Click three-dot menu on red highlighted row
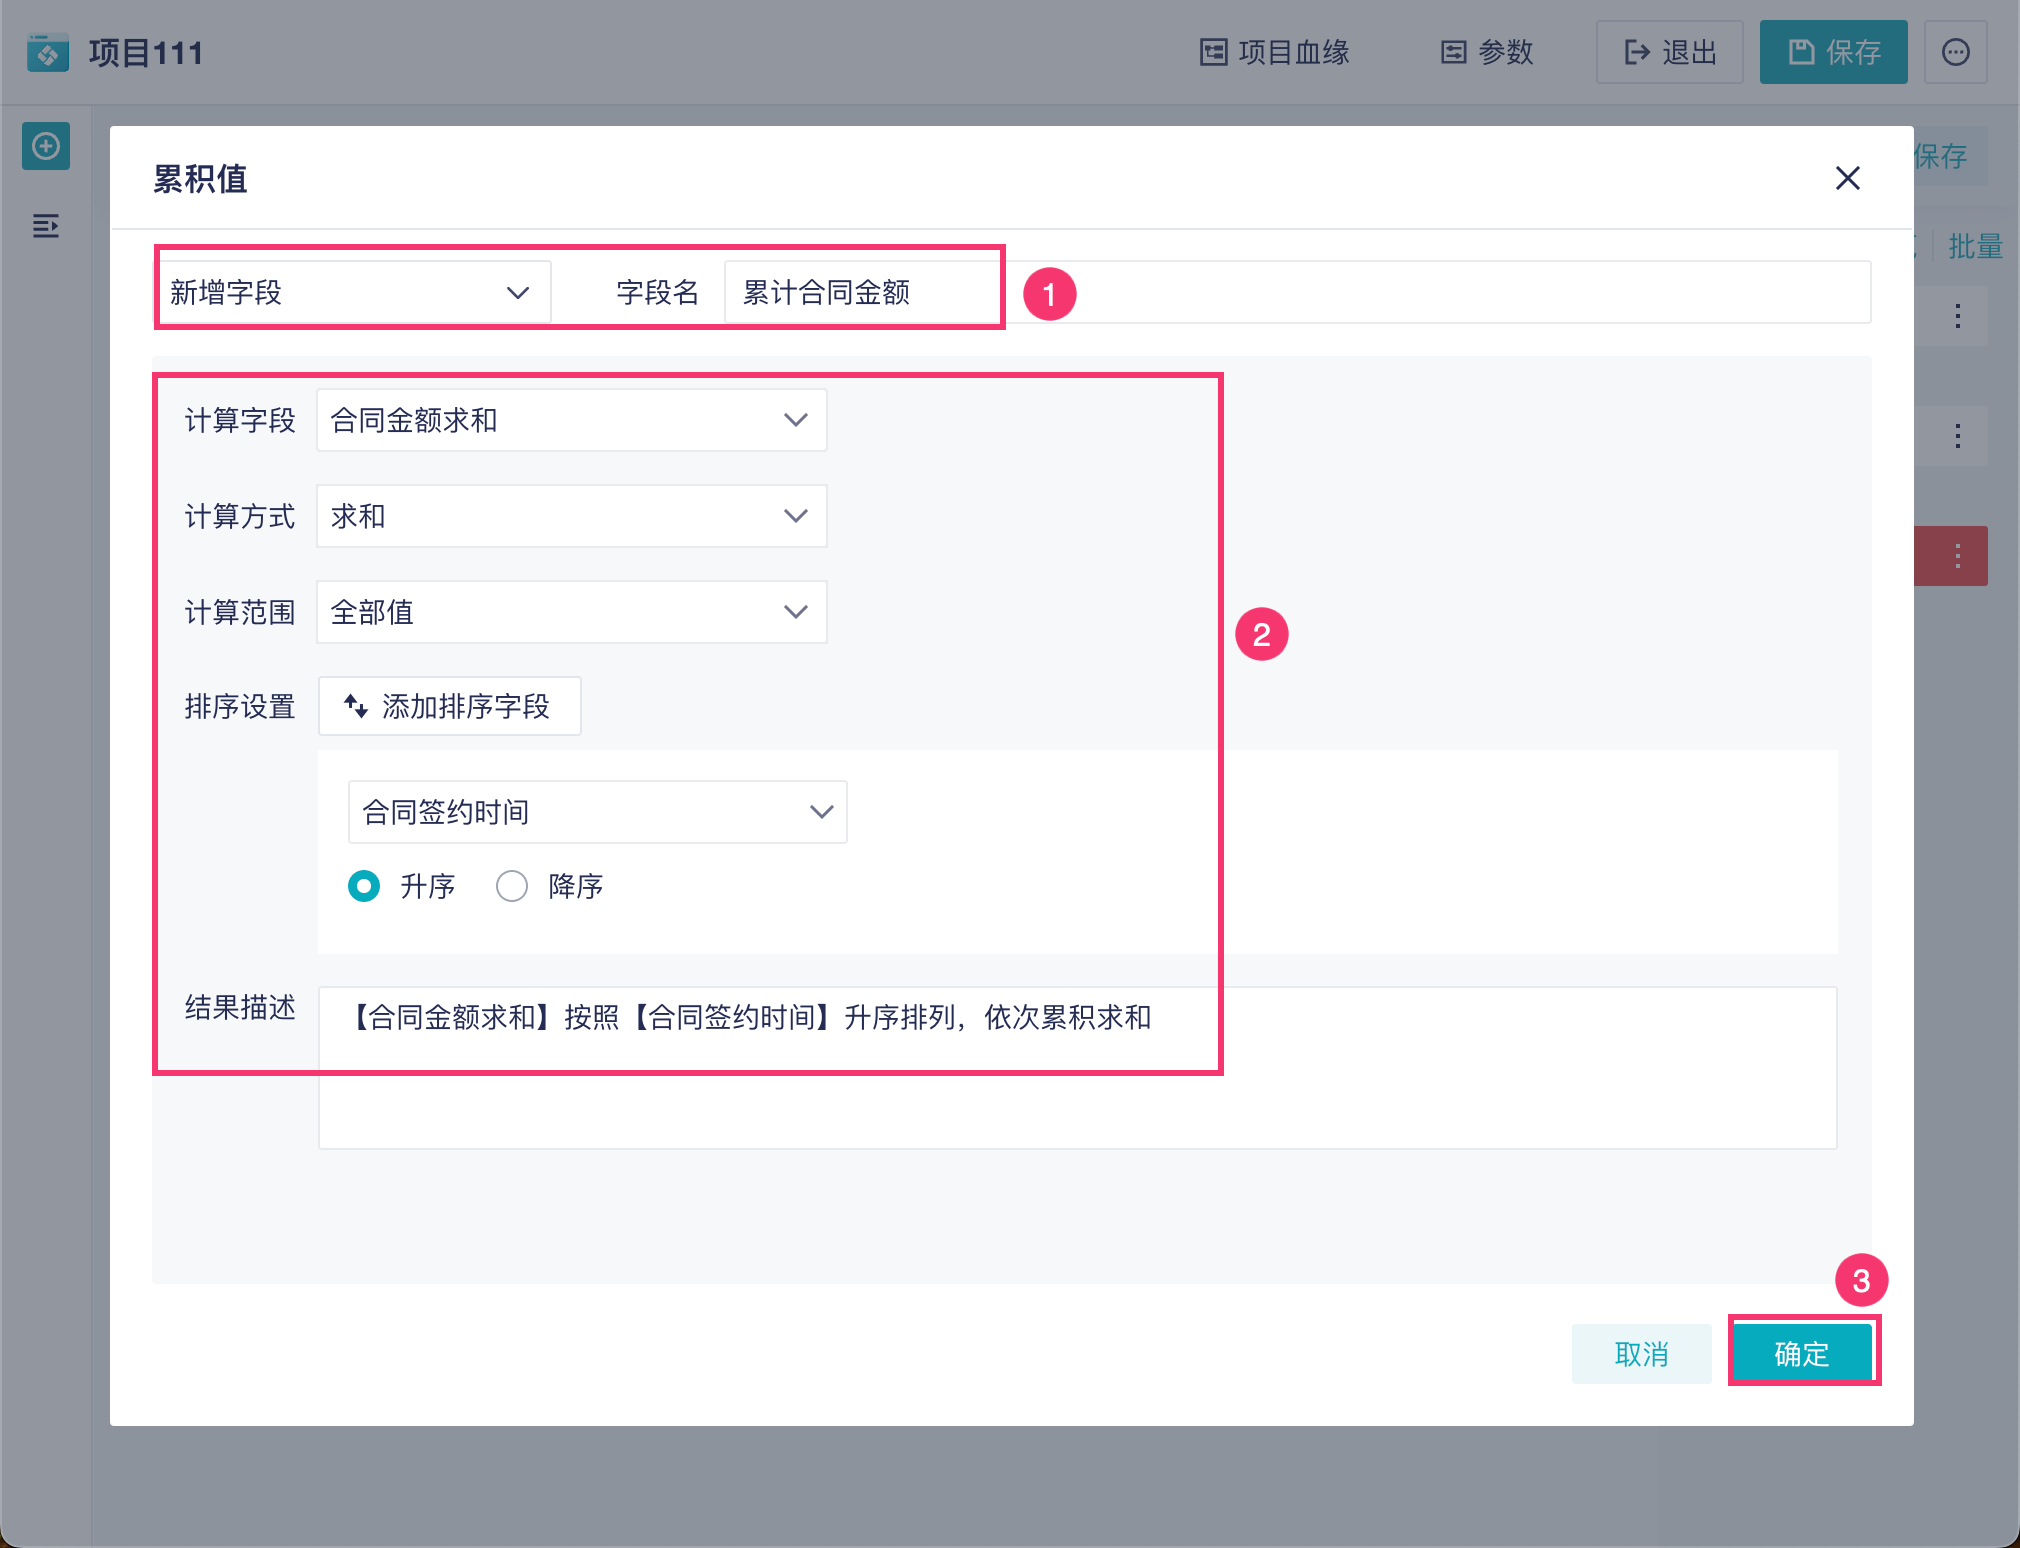Image resolution: width=2020 pixels, height=1548 pixels. pyautogui.click(x=1957, y=556)
